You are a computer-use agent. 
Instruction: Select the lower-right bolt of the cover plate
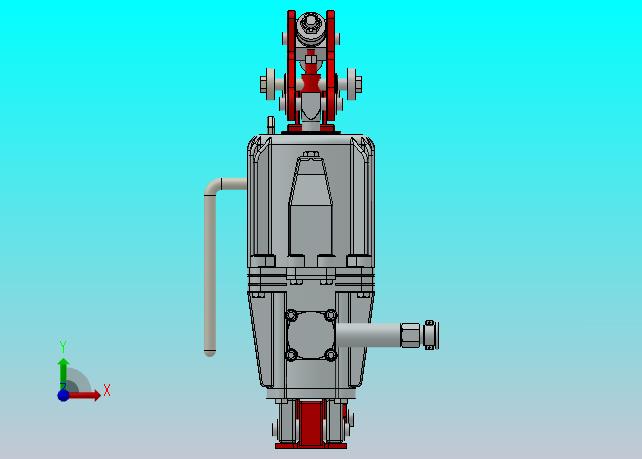pos(330,355)
